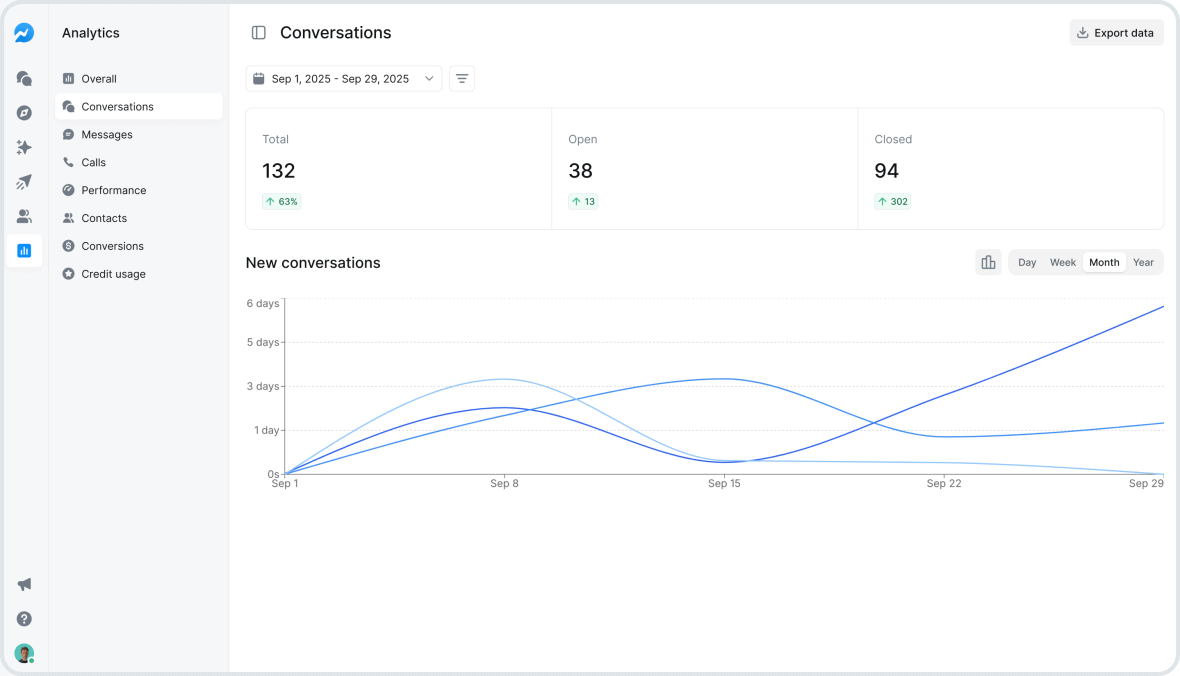The image size is (1180, 676).
Task: Open the Sep 1 - Sep 29 date picker
Action: click(343, 78)
